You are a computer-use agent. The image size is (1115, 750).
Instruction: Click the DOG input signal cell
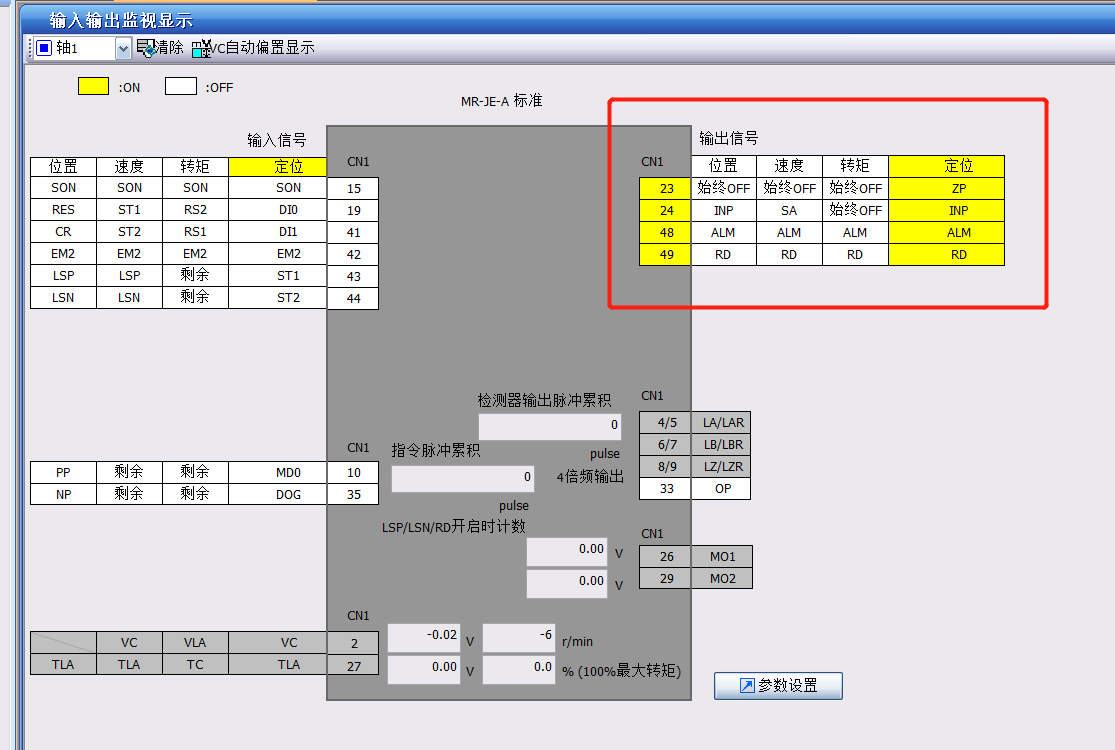(288, 494)
